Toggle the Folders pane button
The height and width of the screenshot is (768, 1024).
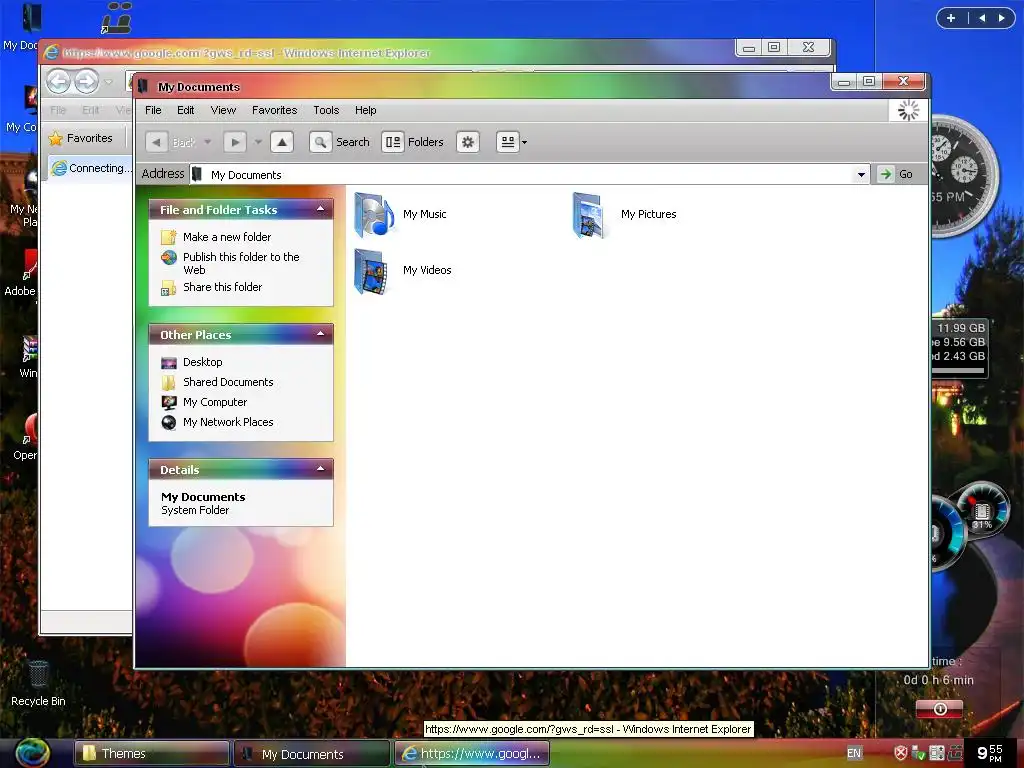click(413, 142)
